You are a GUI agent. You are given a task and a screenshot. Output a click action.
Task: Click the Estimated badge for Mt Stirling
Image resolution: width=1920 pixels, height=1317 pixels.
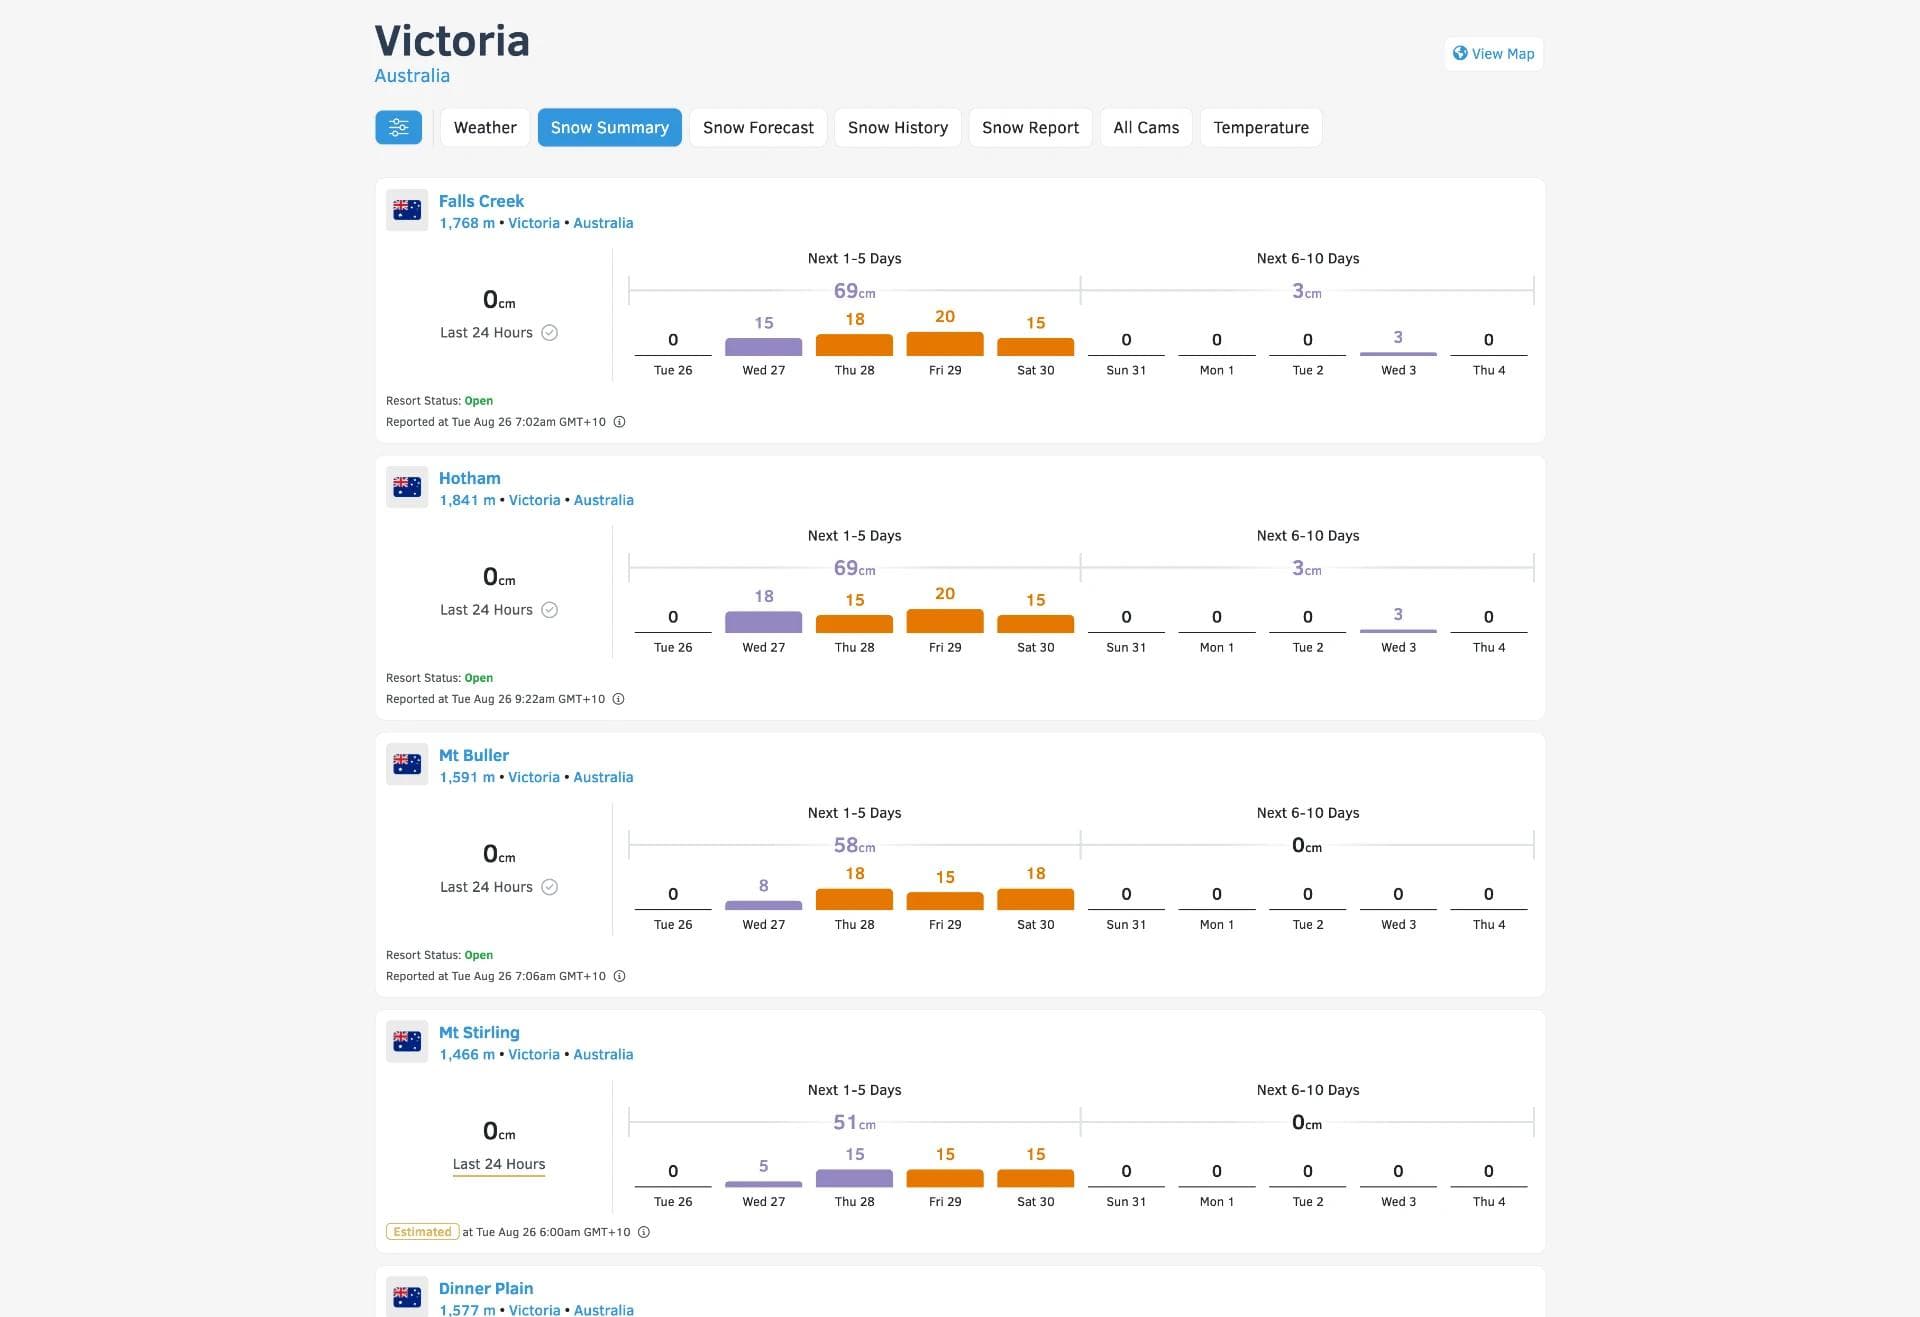[x=422, y=1232]
